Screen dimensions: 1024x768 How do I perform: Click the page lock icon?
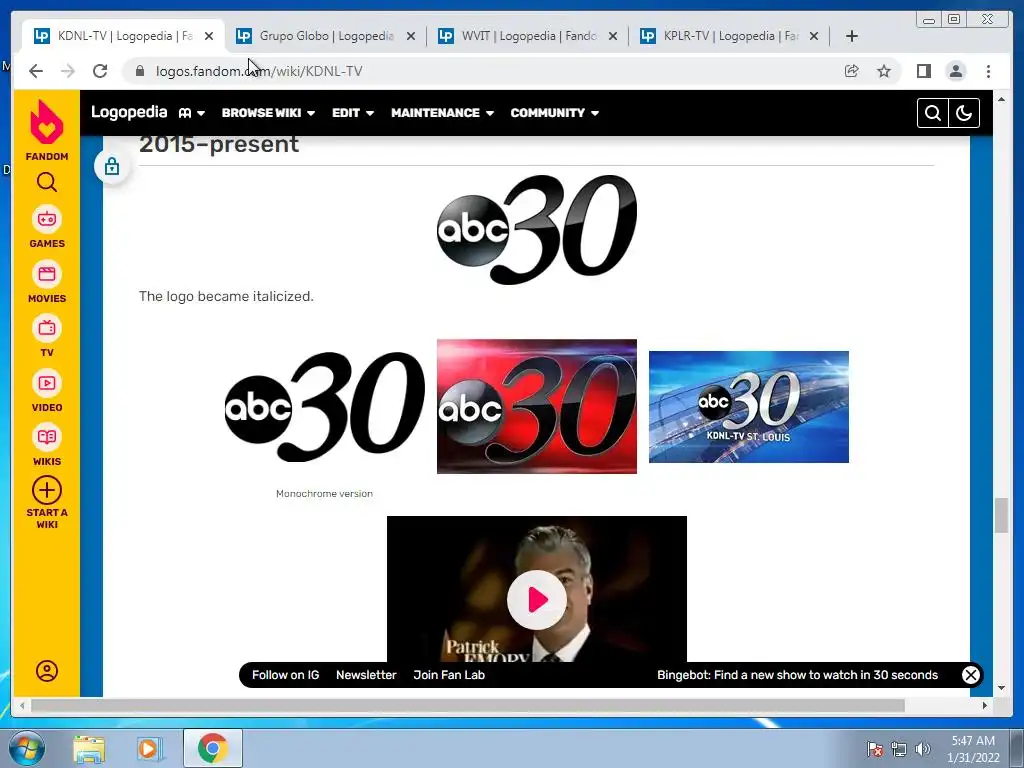pyautogui.click(x=112, y=167)
